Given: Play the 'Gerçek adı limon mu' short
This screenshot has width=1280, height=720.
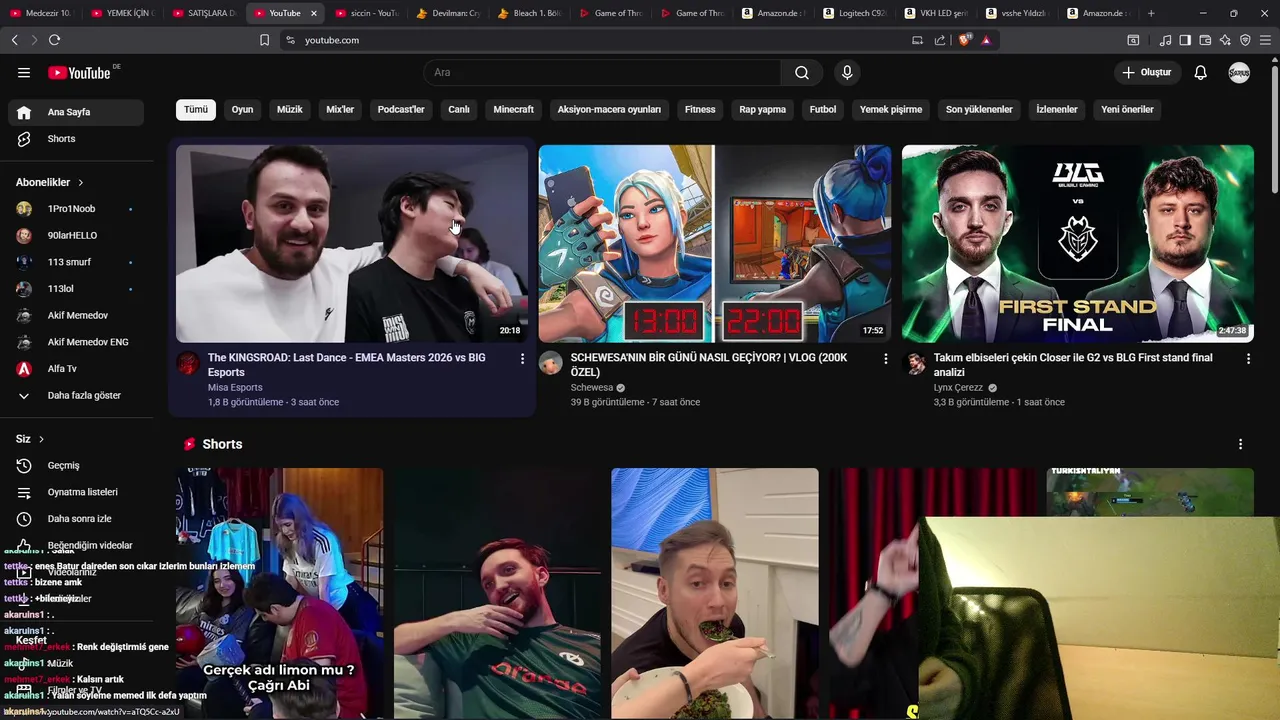Looking at the screenshot, I should click(280, 594).
